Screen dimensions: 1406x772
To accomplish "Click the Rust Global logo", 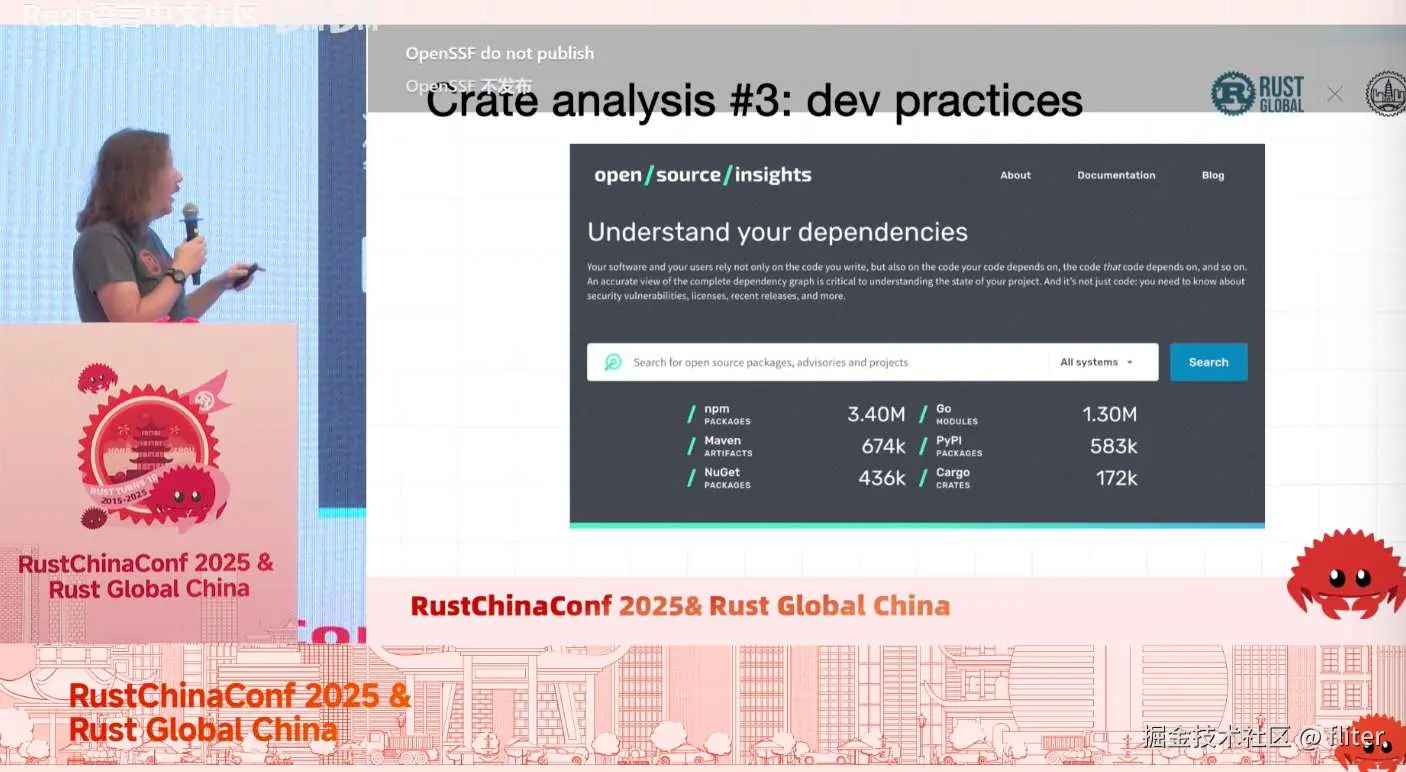I will pos(1257,93).
